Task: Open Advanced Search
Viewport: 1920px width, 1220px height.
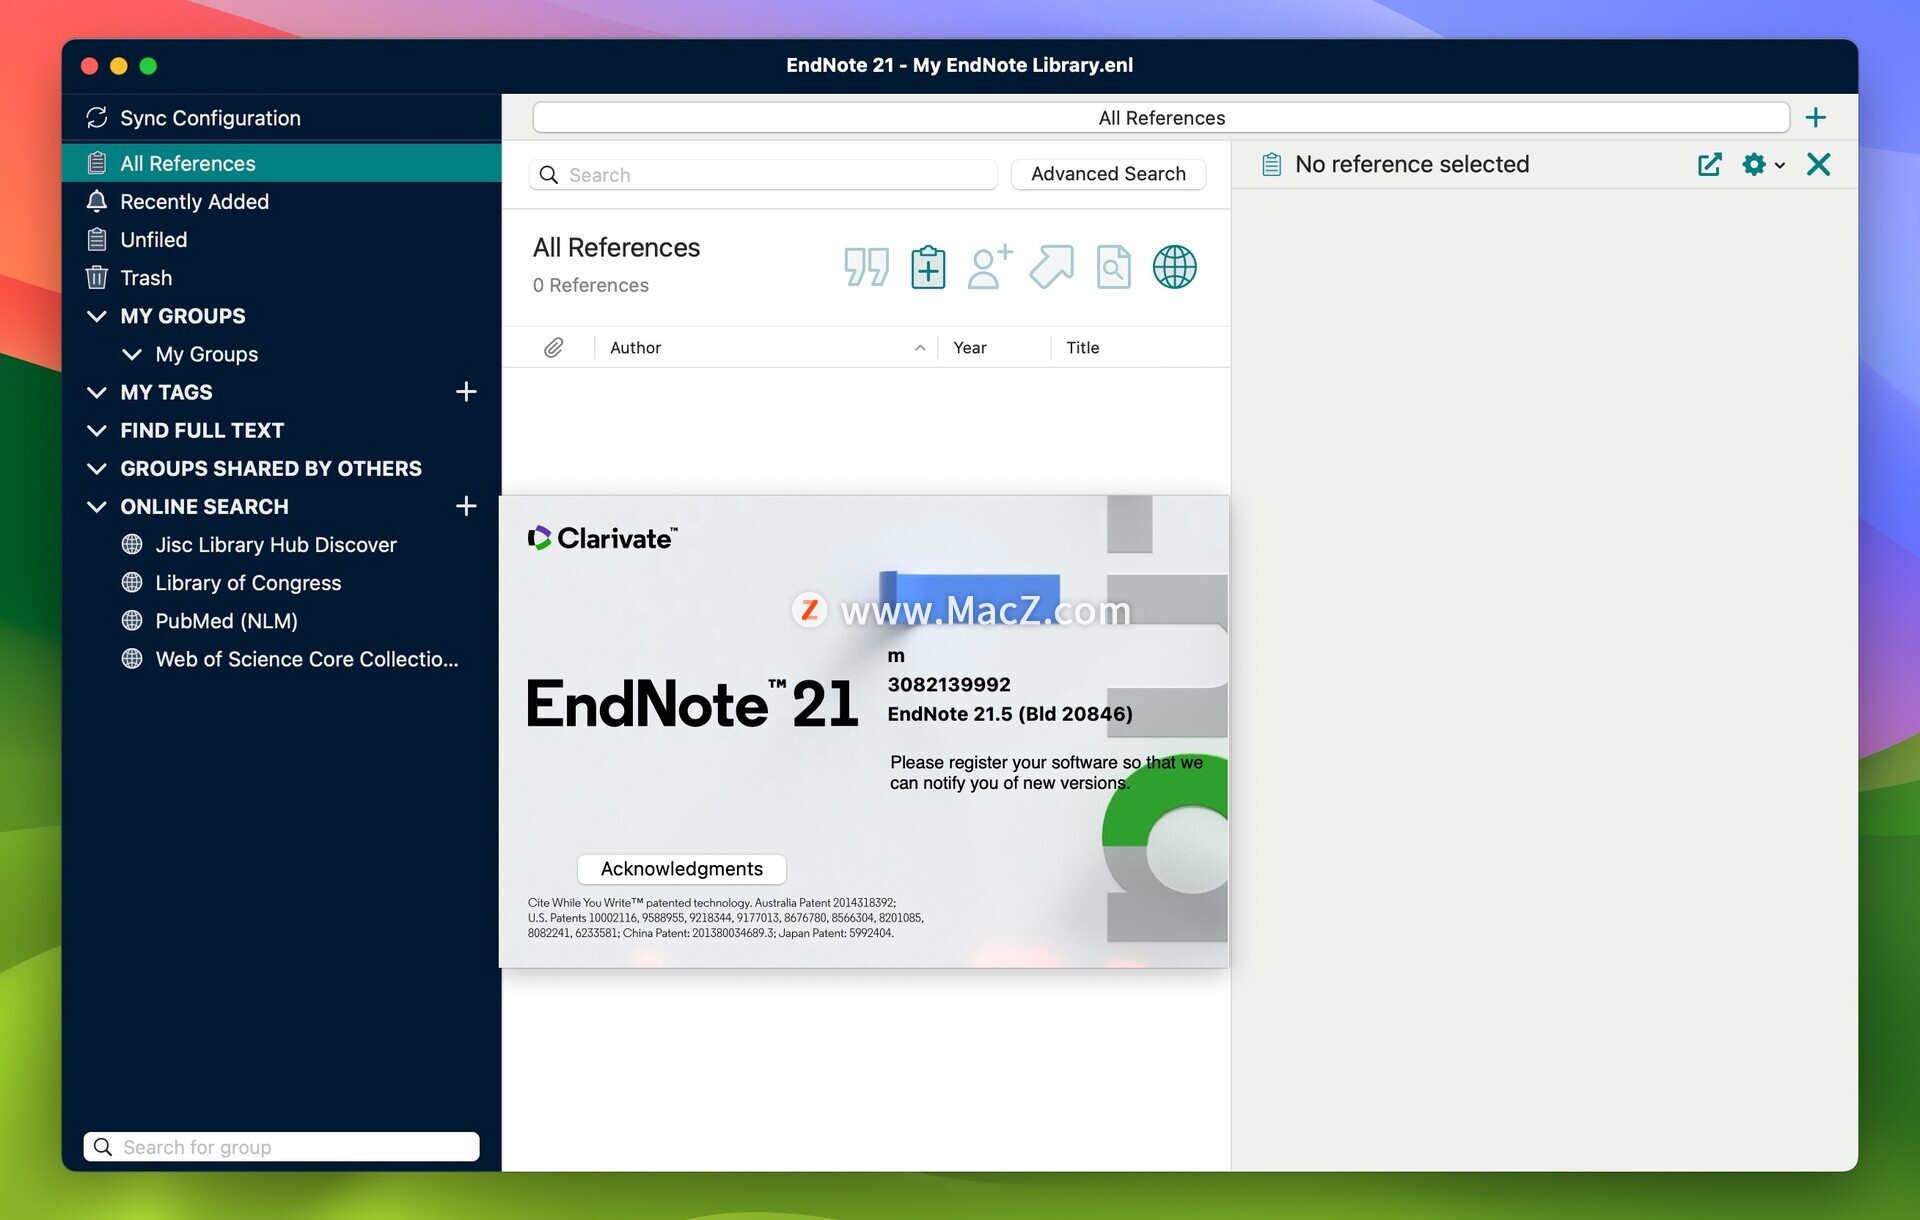Action: coord(1108,174)
